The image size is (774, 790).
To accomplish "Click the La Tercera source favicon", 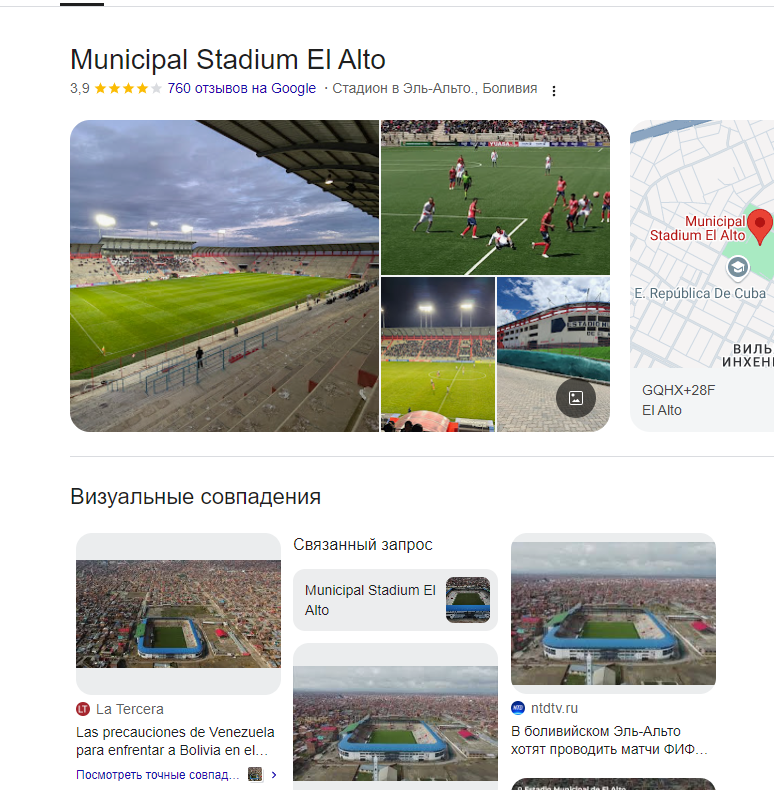I will (x=83, y=709).
